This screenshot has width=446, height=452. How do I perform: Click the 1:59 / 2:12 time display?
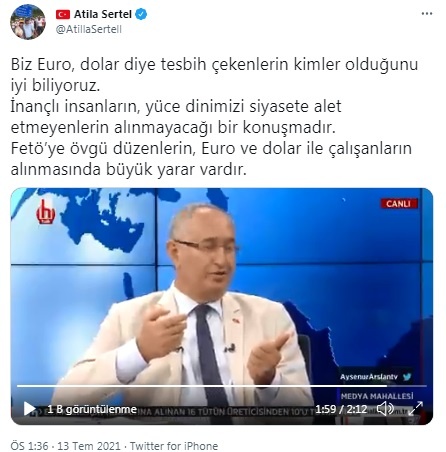click(x=341, y=409)
